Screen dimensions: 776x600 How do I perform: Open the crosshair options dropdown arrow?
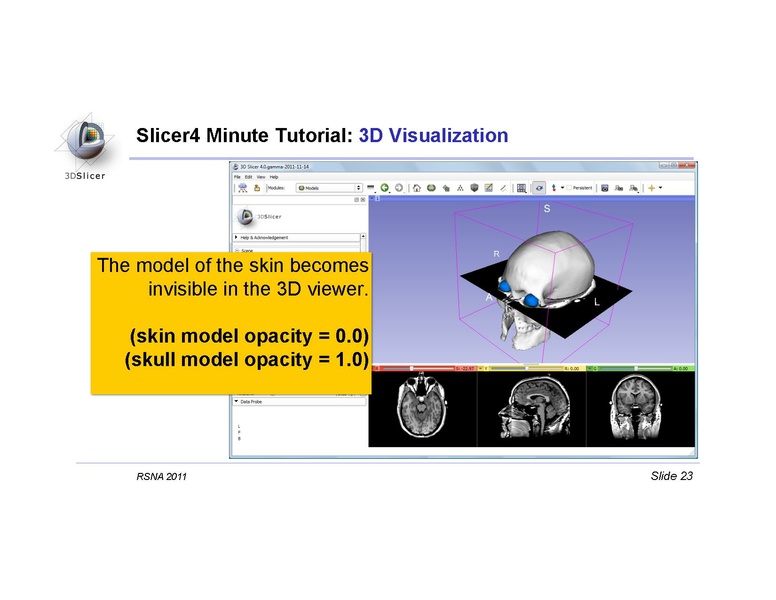(660, 188)
